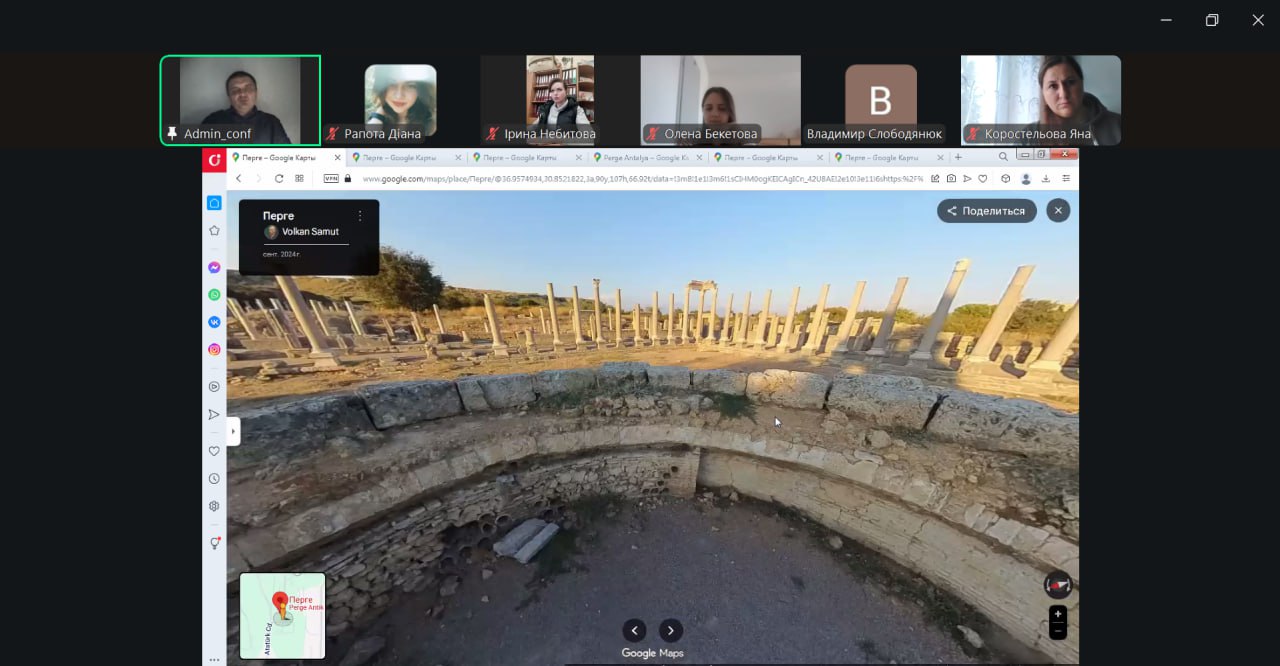This screenshot has width=1280, height=666.
Task: Open a new browser tab with plus
Action: [x=958, y=157]
